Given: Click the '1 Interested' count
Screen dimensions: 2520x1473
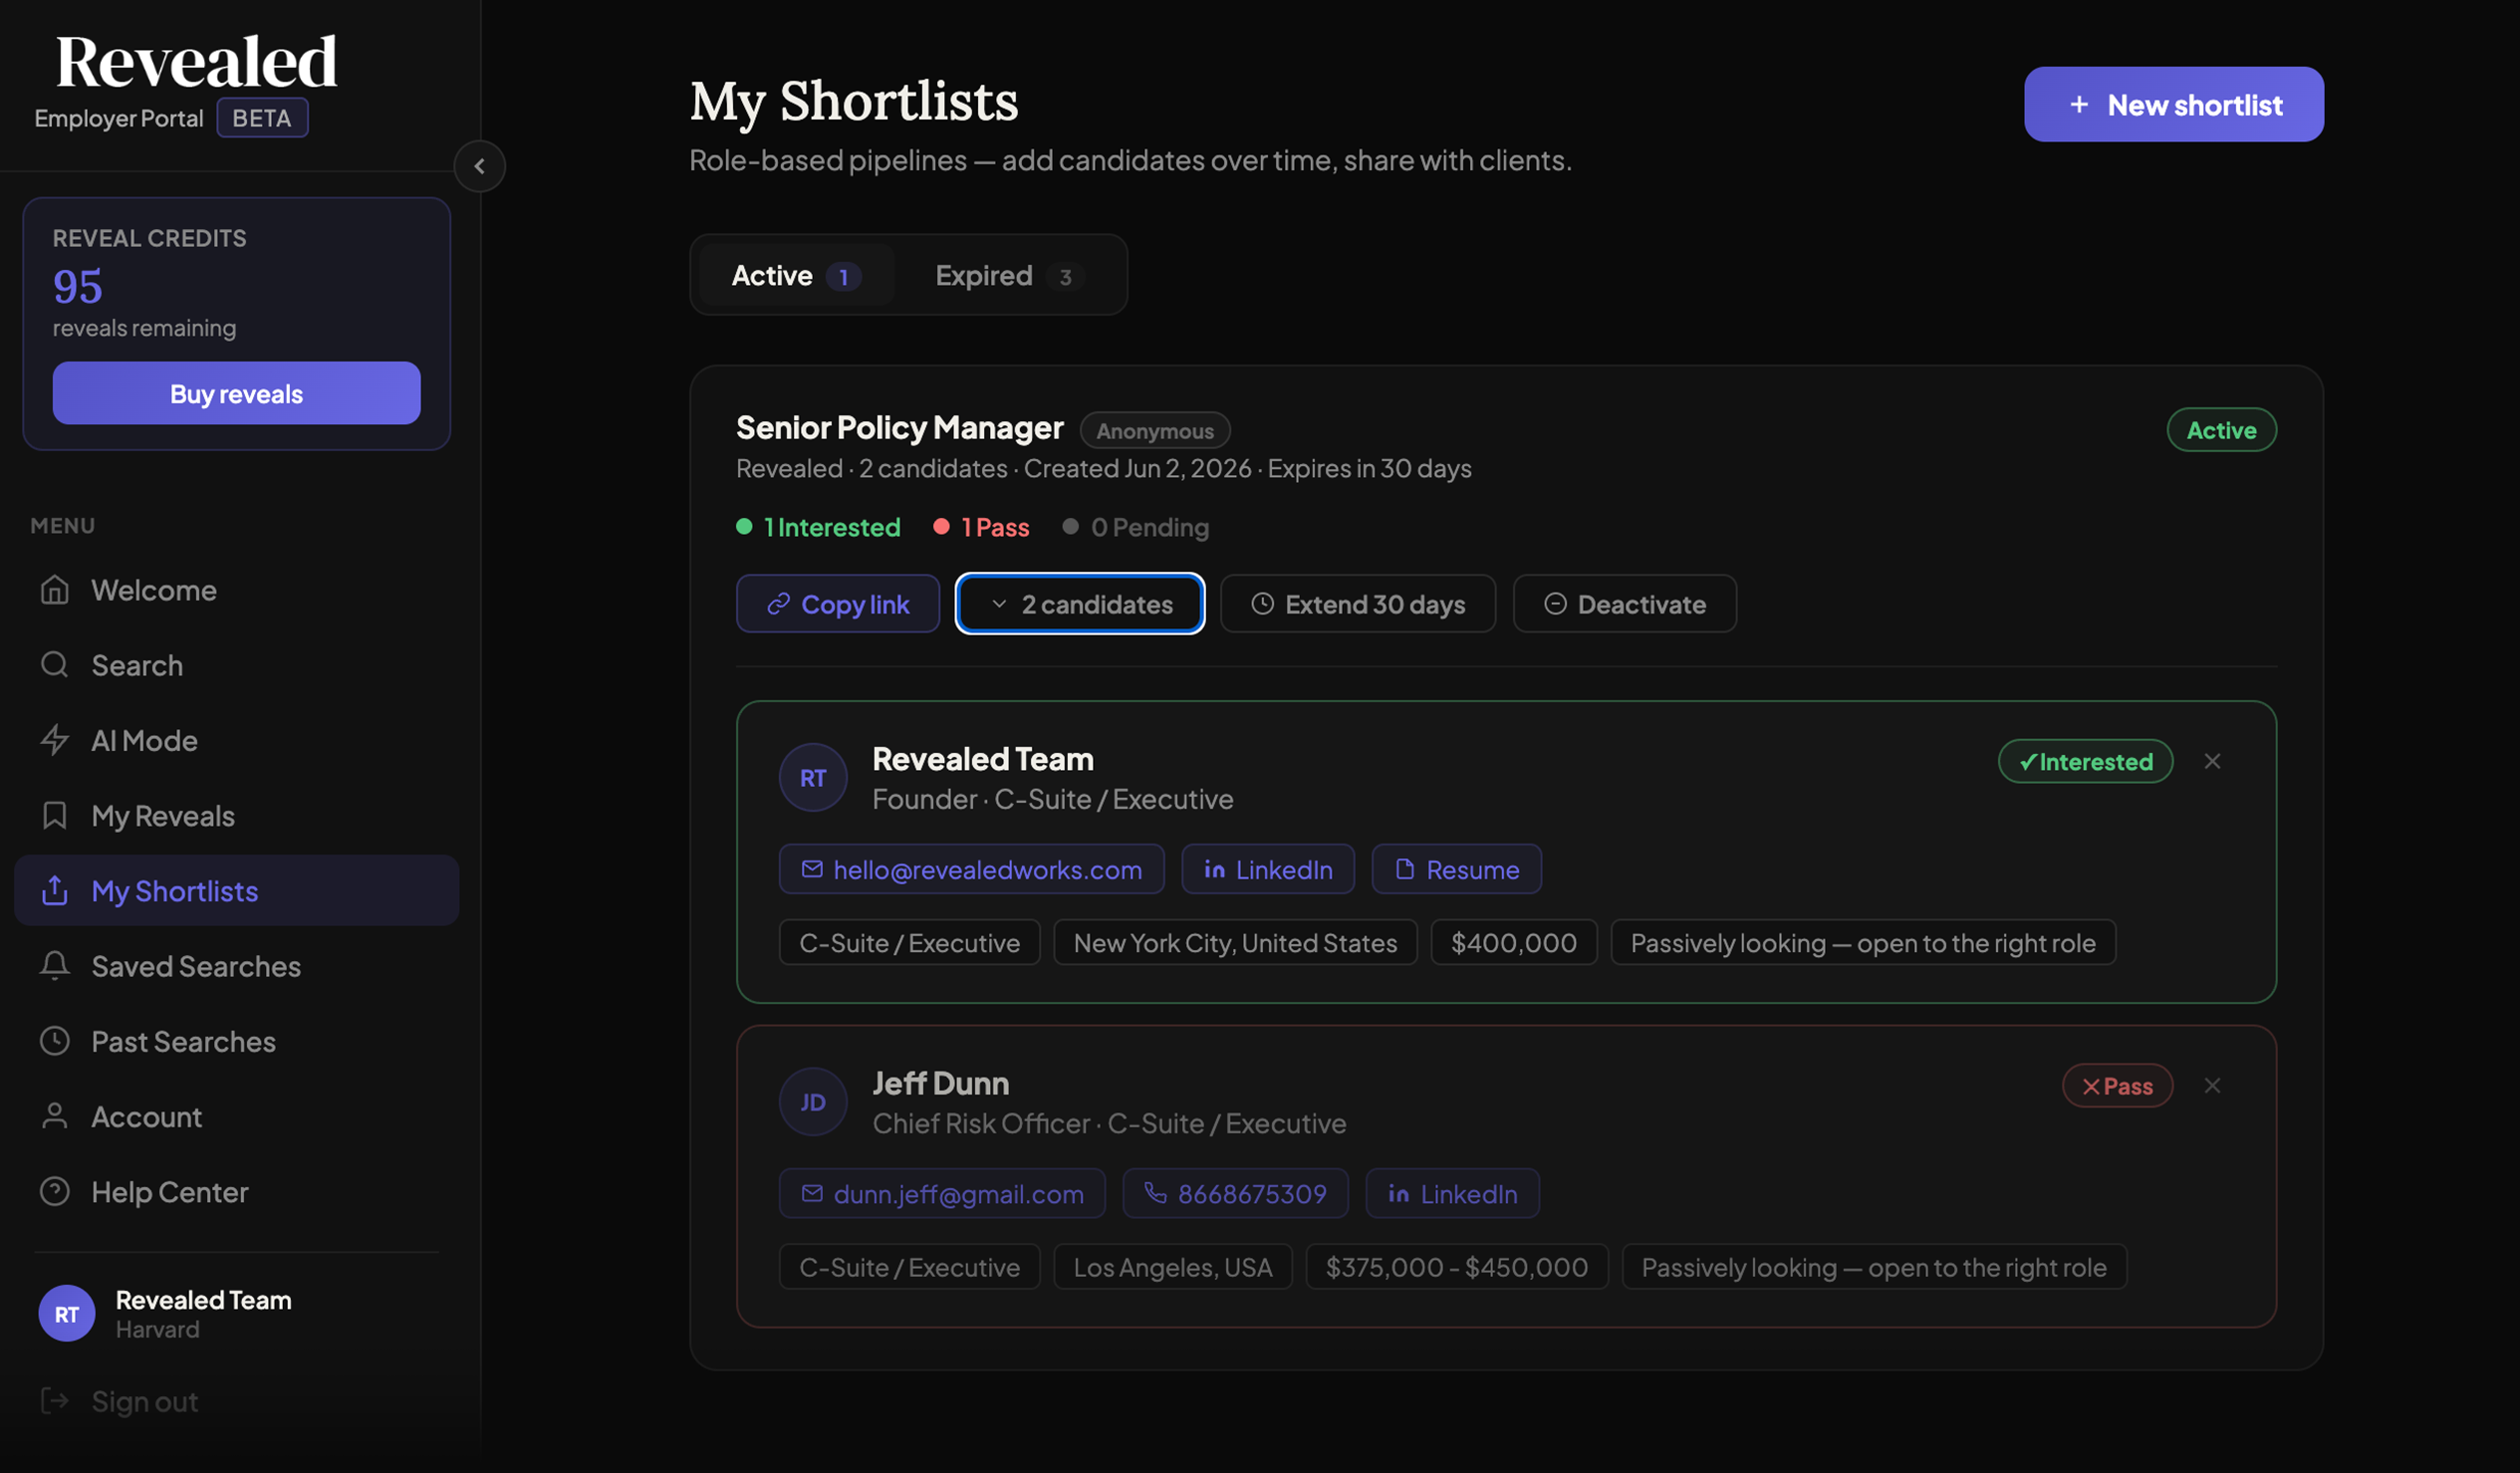Looking at the screenshot, I should (819, 527).
